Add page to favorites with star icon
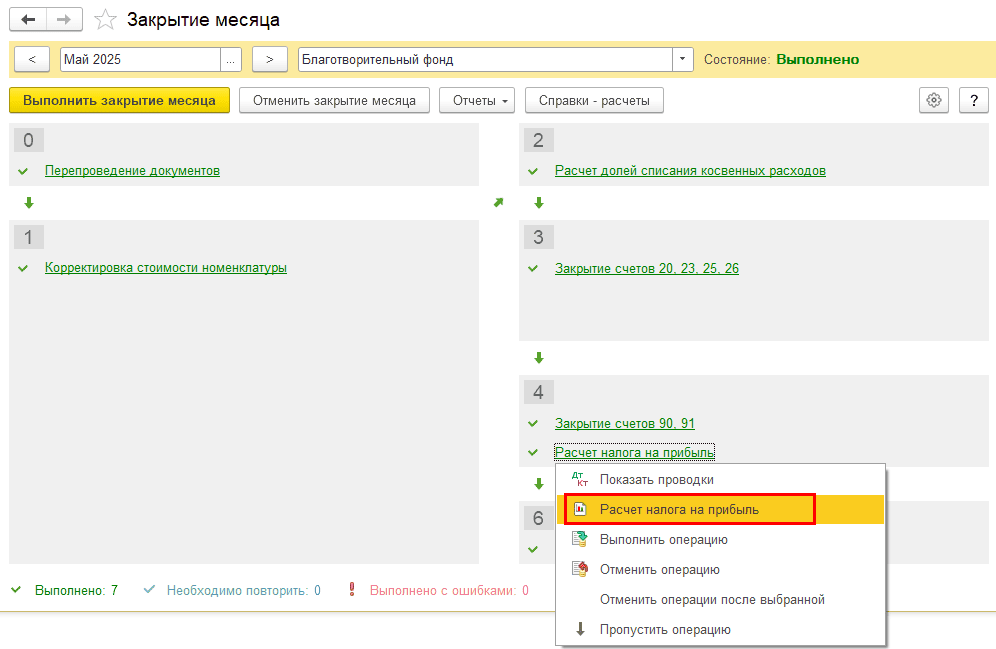Image resolution: width=996 pixels, height=649 pixels. point(105,20)
